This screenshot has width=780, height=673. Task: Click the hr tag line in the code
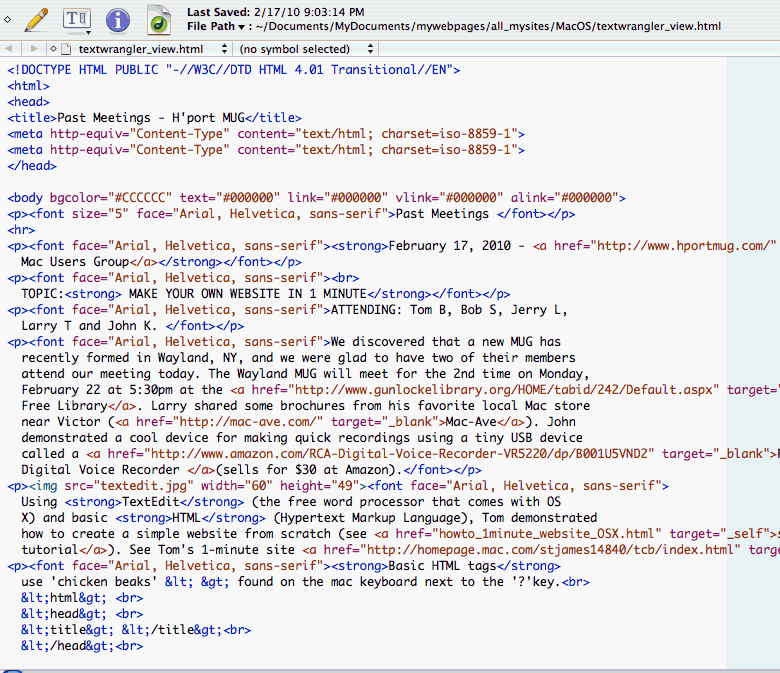coord(21,230)
